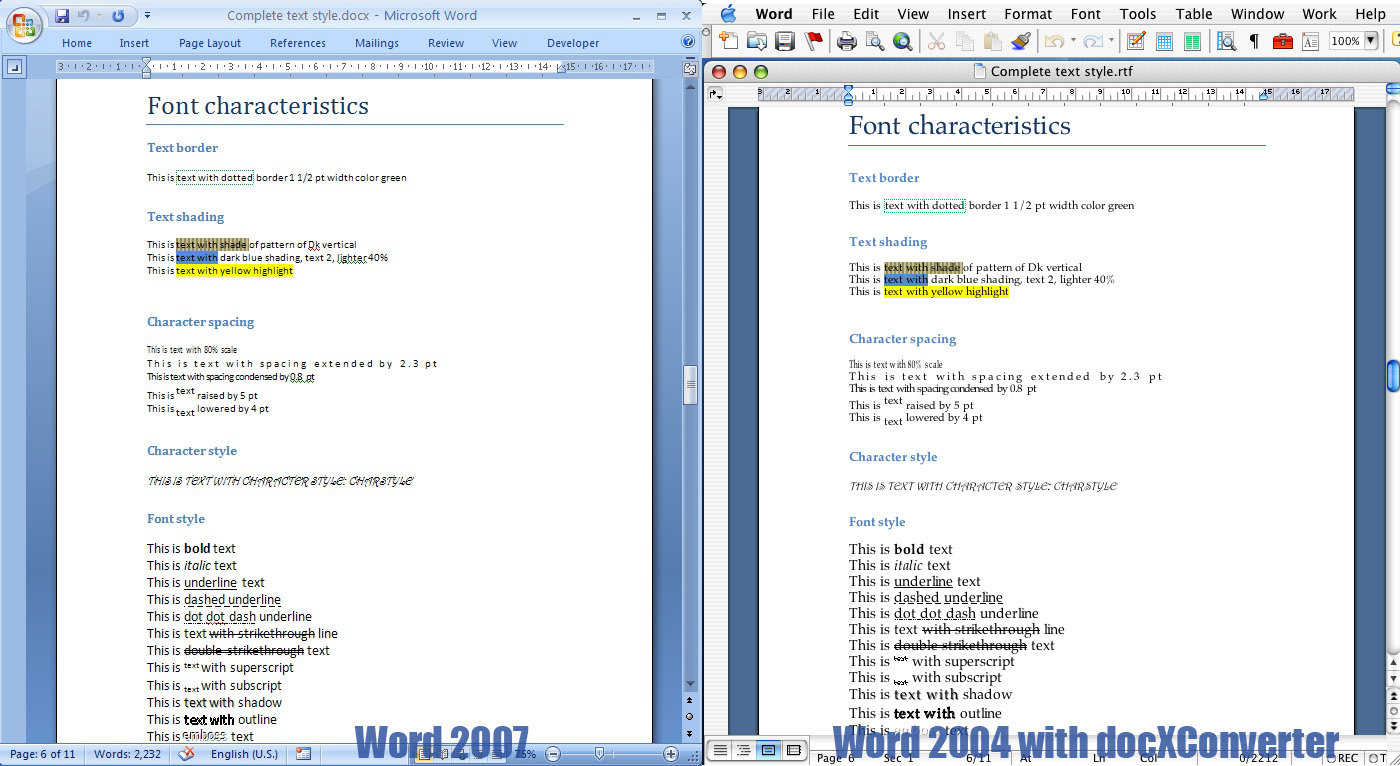The height and width of the screenshot is (766, 1400).
Task: Click the Print Preview magnifier icon
Action: pyautogui.click(x=875, y=41)
